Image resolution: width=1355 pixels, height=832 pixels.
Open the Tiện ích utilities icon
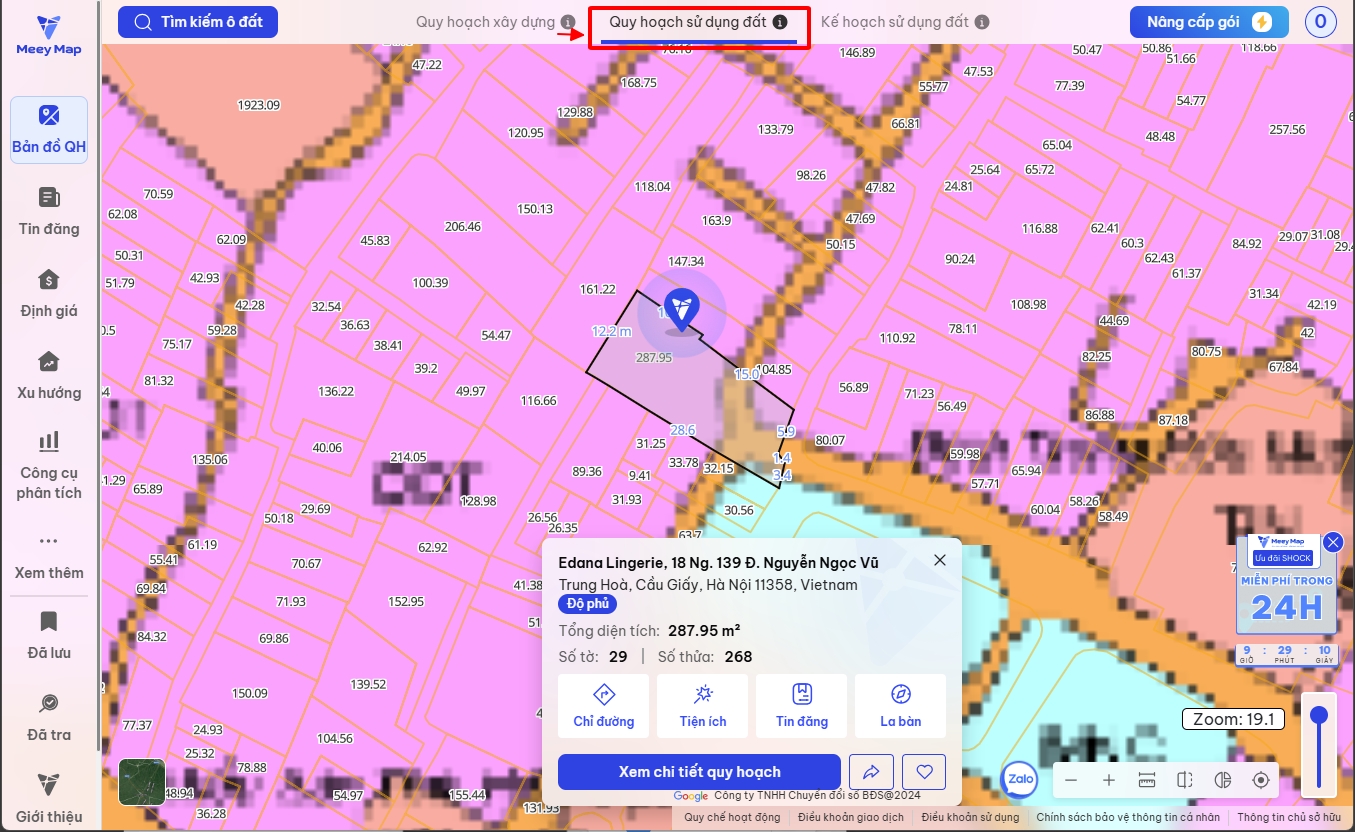tap(702, 703)
